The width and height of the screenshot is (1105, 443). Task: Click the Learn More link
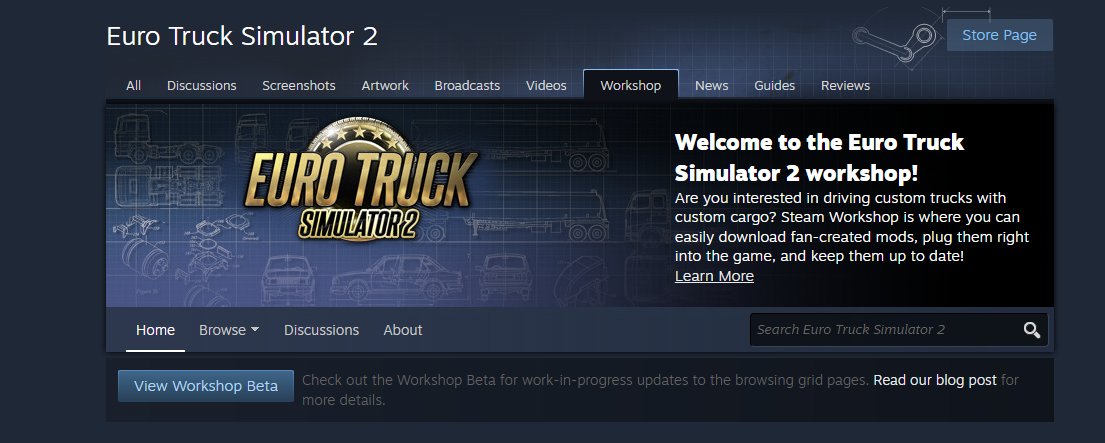click(714, 276)
